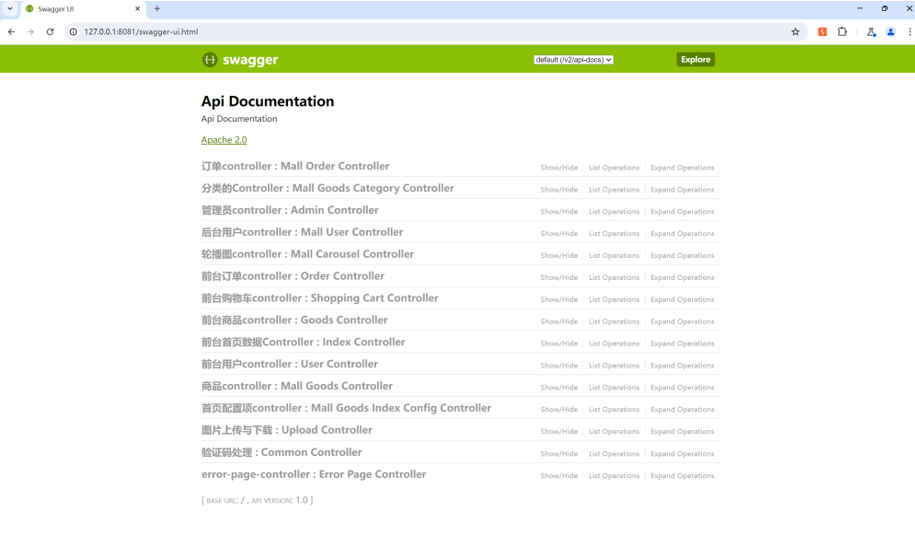Toggle Show/Hide for Error Page Controller

tap(559, 476)
